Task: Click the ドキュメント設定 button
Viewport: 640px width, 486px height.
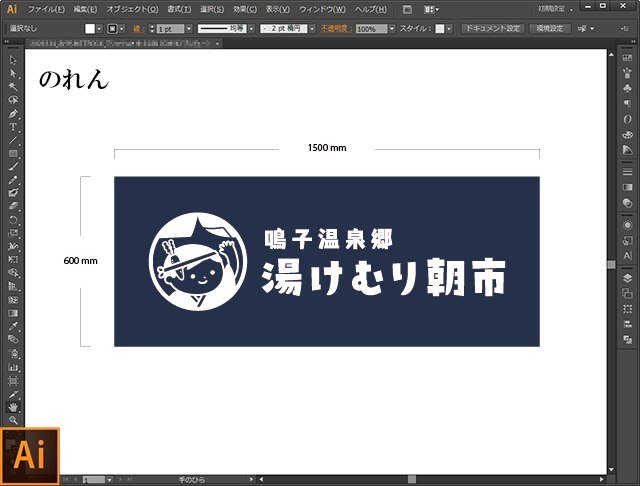Action: pos(493,29)
